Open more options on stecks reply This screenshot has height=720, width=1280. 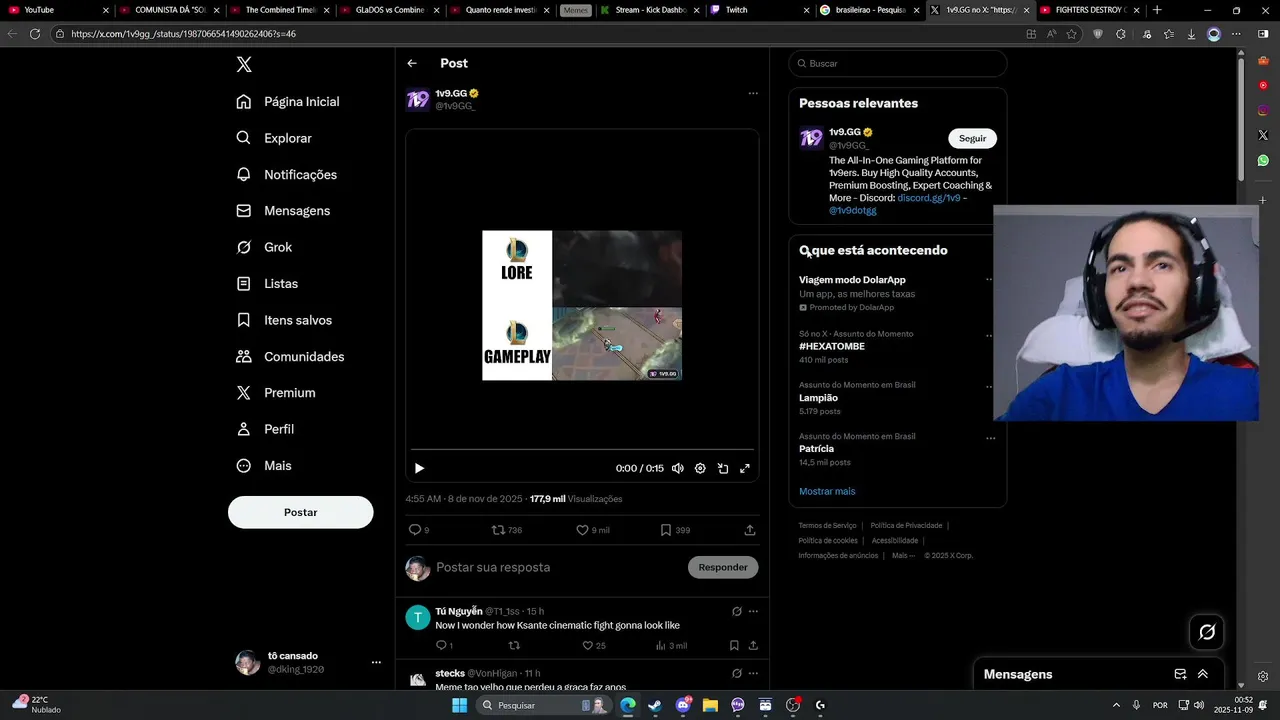753,673
